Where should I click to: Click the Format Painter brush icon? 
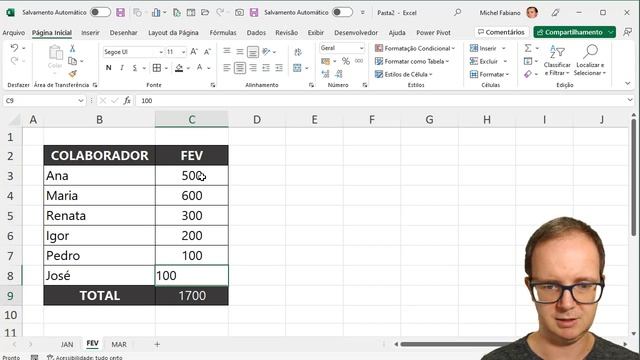click(73, 74)
